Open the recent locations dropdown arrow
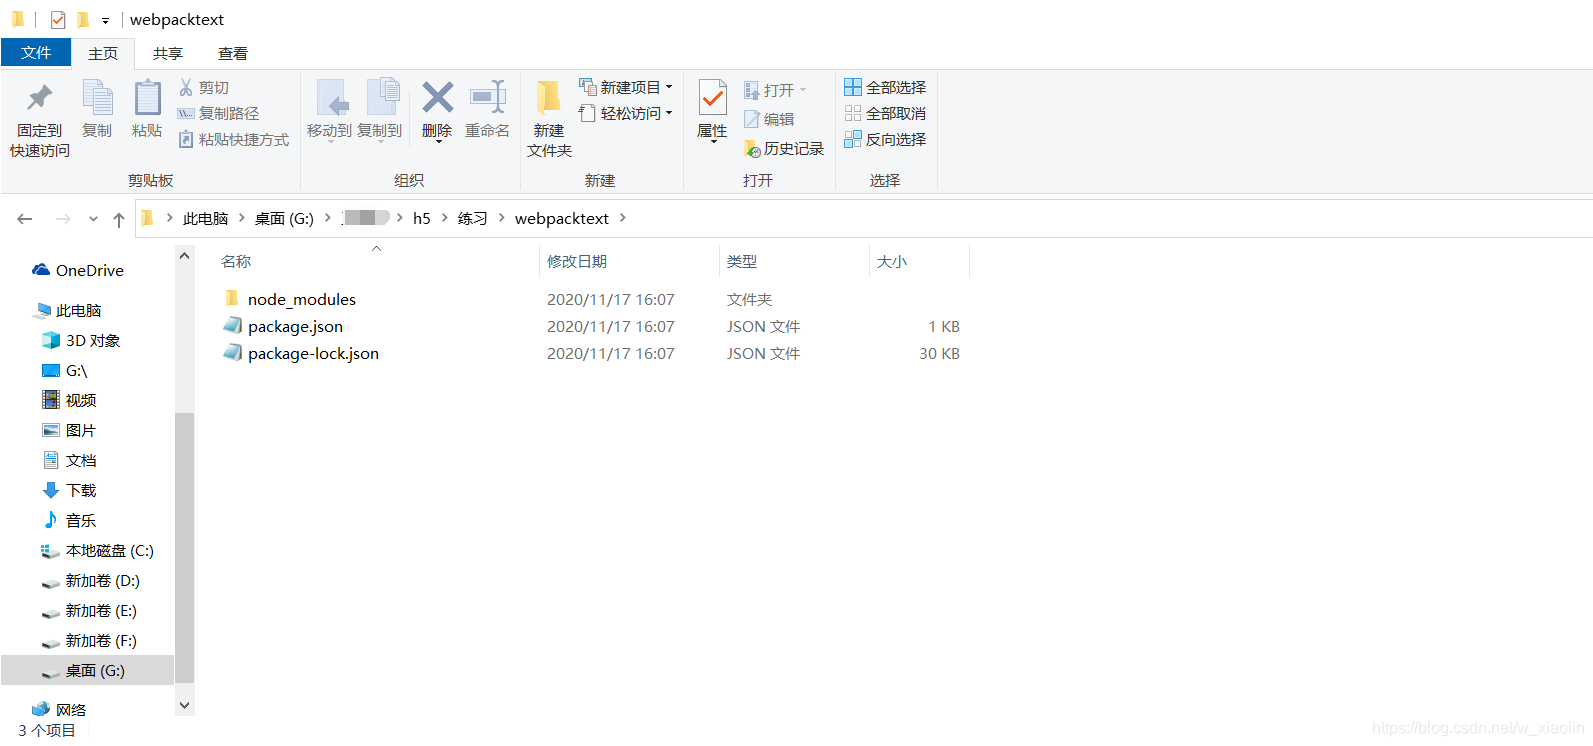This screenshot has height=746, width=1593. click(x=93, y=219)
